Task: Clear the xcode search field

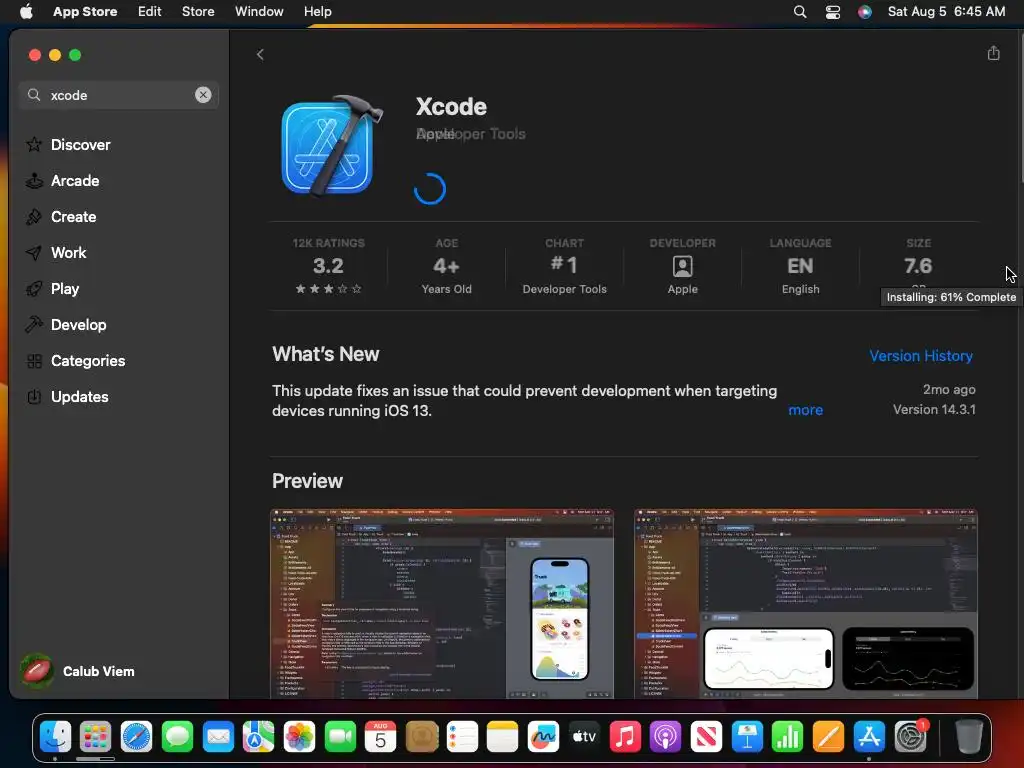Action: click(203, 95)
